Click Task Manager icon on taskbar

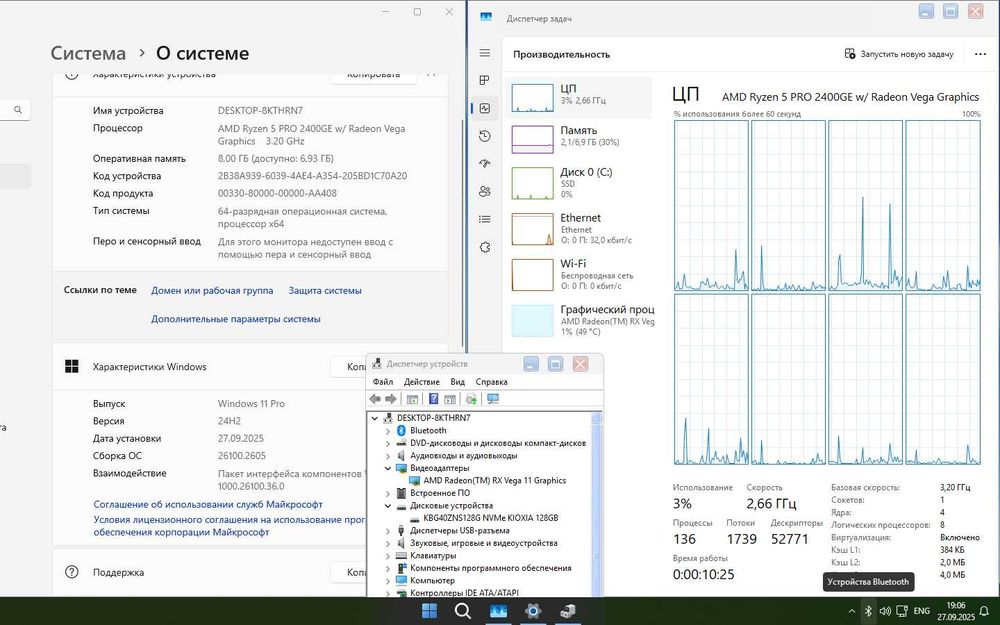[498, 611]
